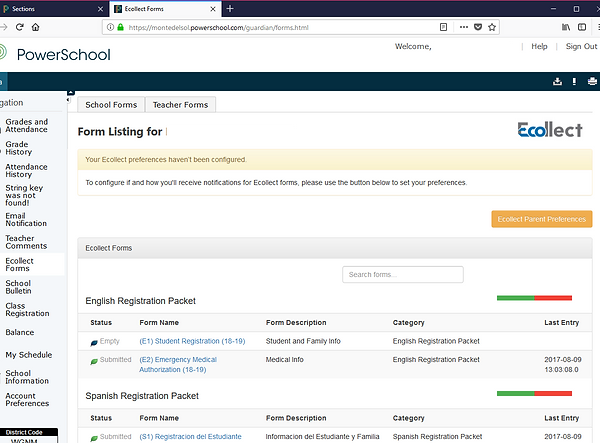The width and height of the screenshot is (600, 443).
Task: Open the School Forms tab
Action: [x=111, y=105]
